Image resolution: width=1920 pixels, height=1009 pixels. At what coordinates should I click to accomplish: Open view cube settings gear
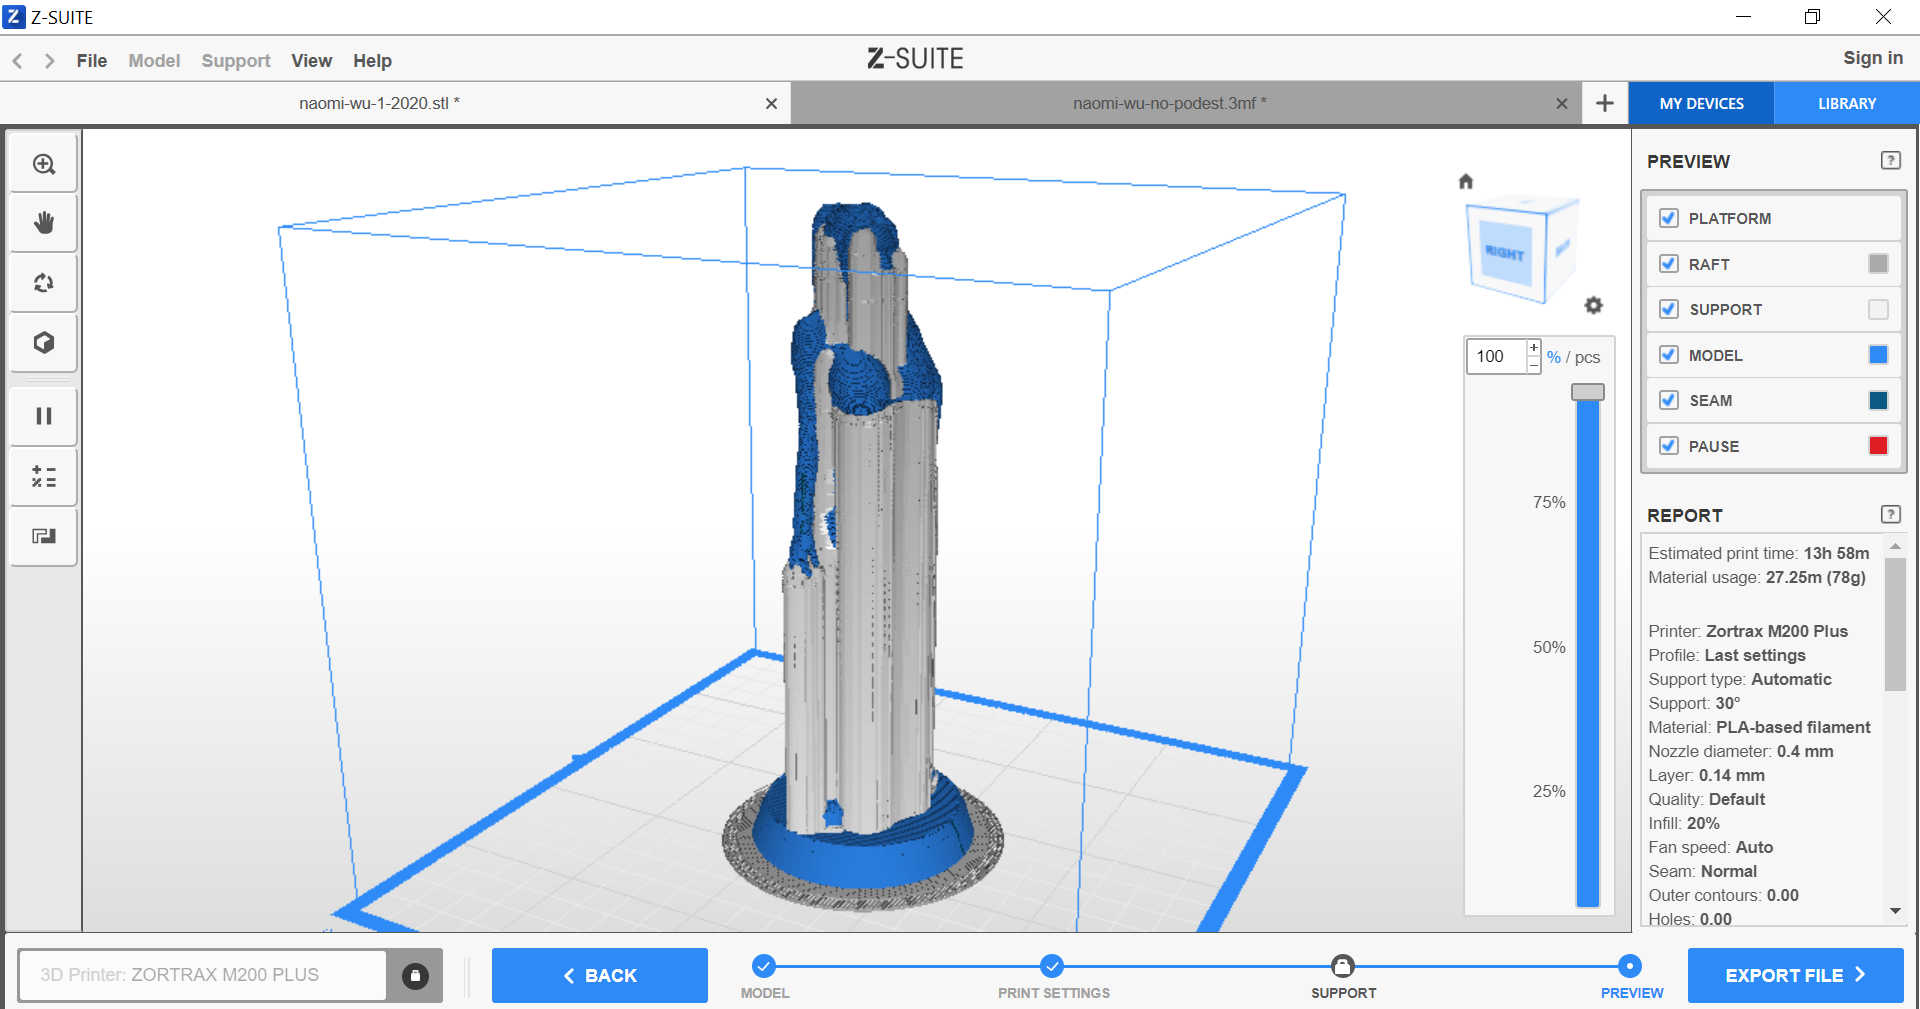[1593, 305]
